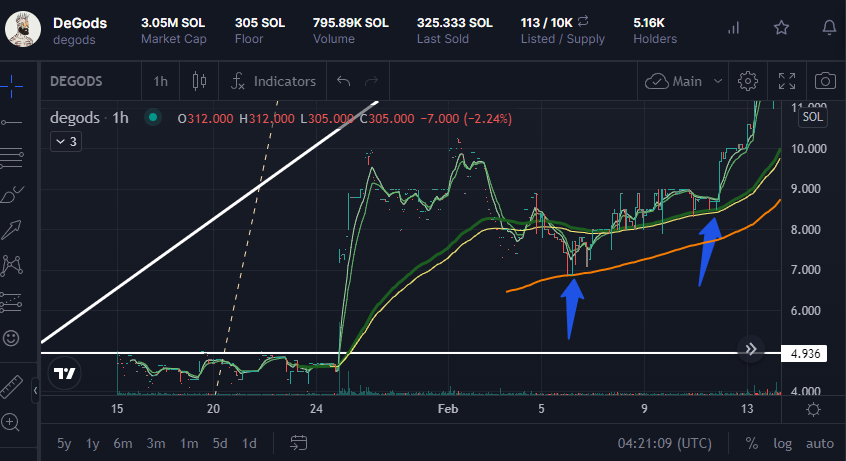Image resolution: width=846 pixels, height=461 pixels.
Task: Activate the zoom in tool
Action: click(x=11, y=422)
